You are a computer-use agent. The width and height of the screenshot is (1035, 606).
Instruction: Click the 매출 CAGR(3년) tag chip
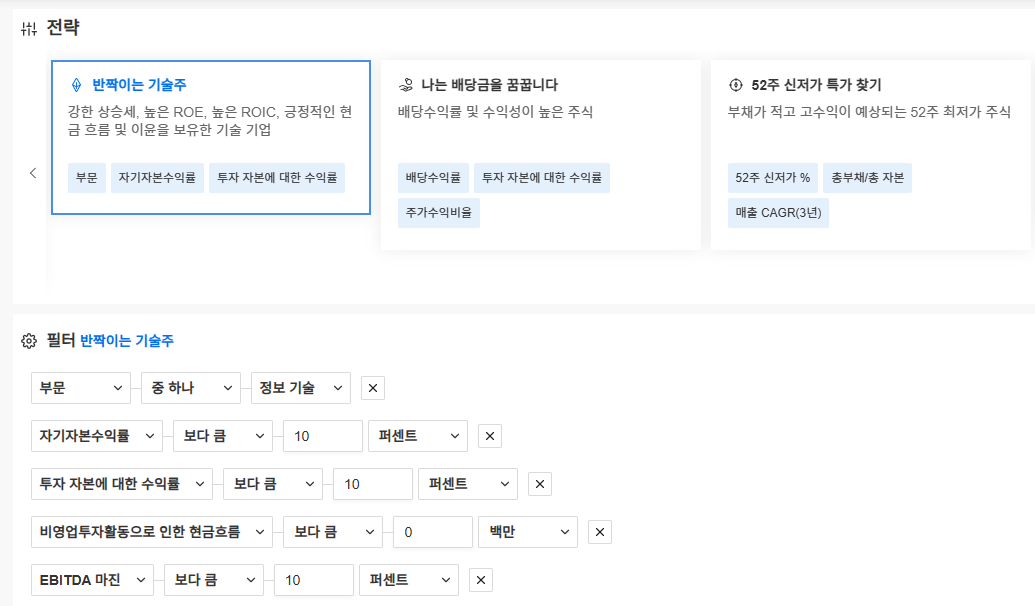point(778,213)
